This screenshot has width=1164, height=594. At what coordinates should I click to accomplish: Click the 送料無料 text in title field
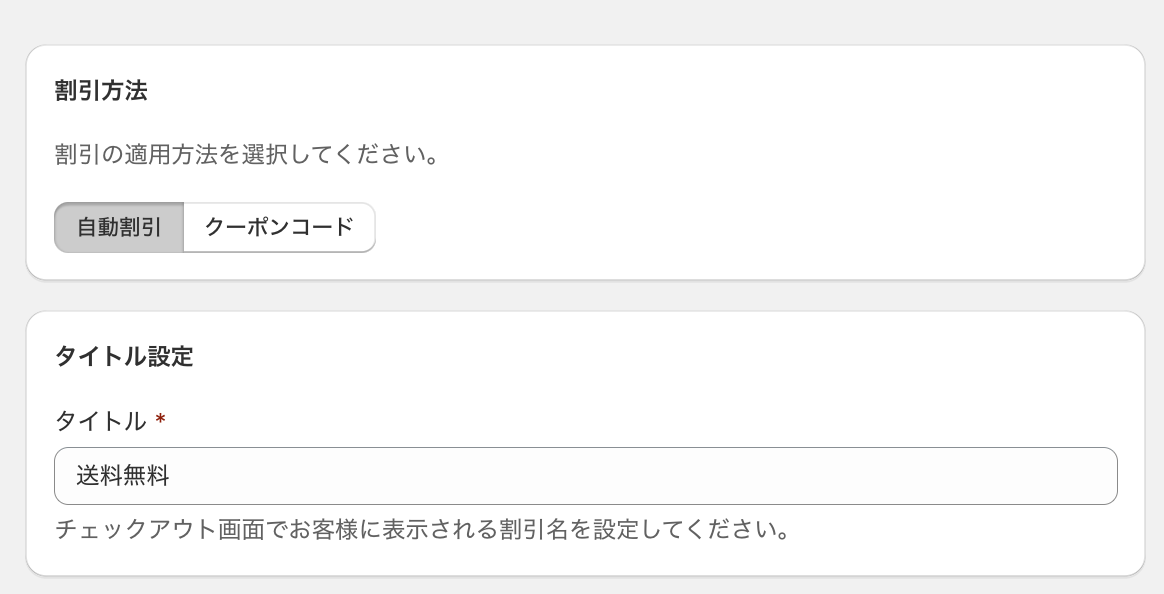[x=123, y=476]
